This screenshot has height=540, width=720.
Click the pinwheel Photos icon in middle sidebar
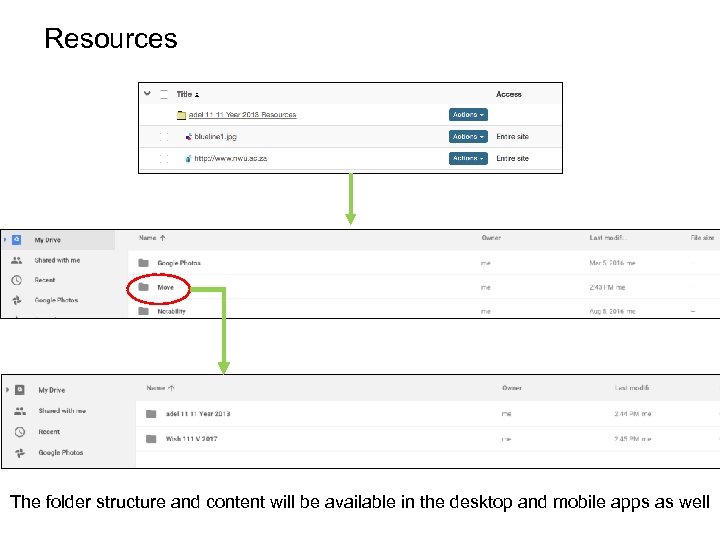[x=17, y=300]
